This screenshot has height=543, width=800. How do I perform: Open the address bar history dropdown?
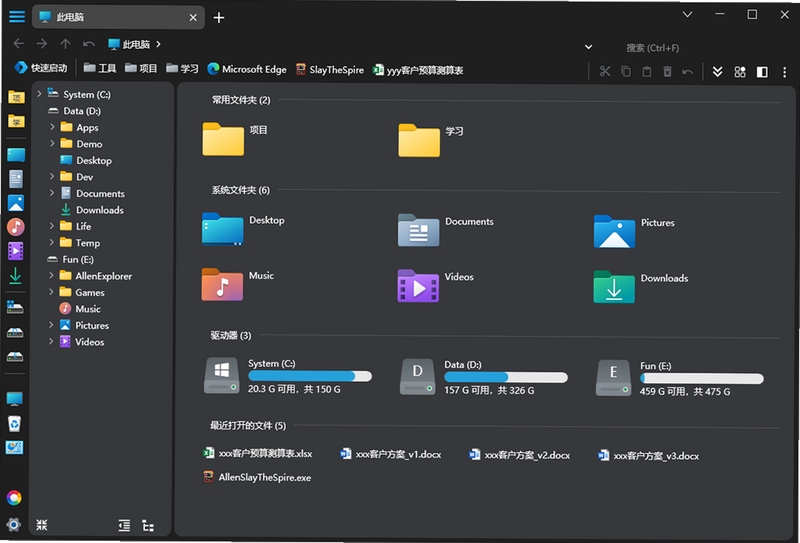(x=588, y=47)
